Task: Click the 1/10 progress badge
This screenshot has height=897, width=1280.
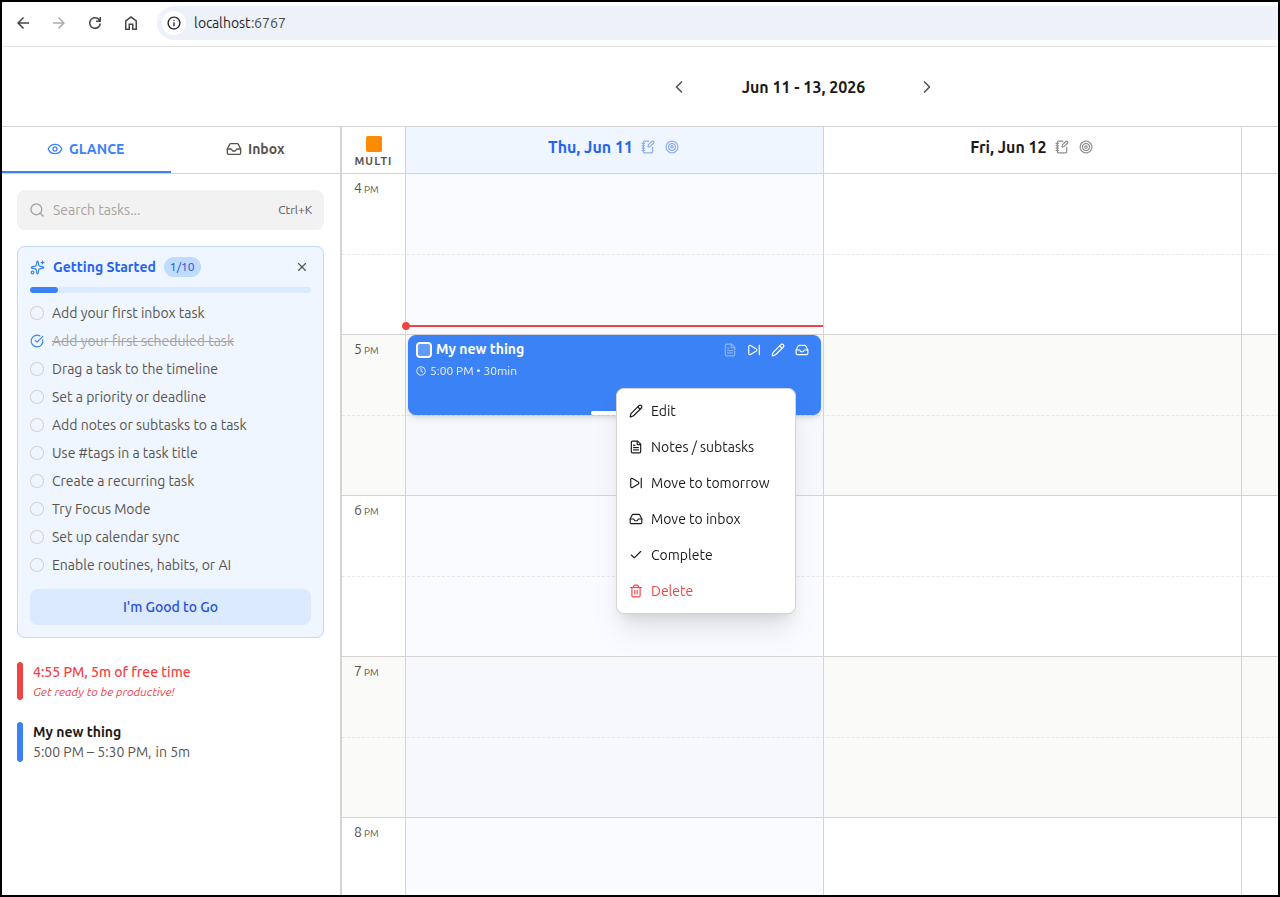Action: click(182, 267)
